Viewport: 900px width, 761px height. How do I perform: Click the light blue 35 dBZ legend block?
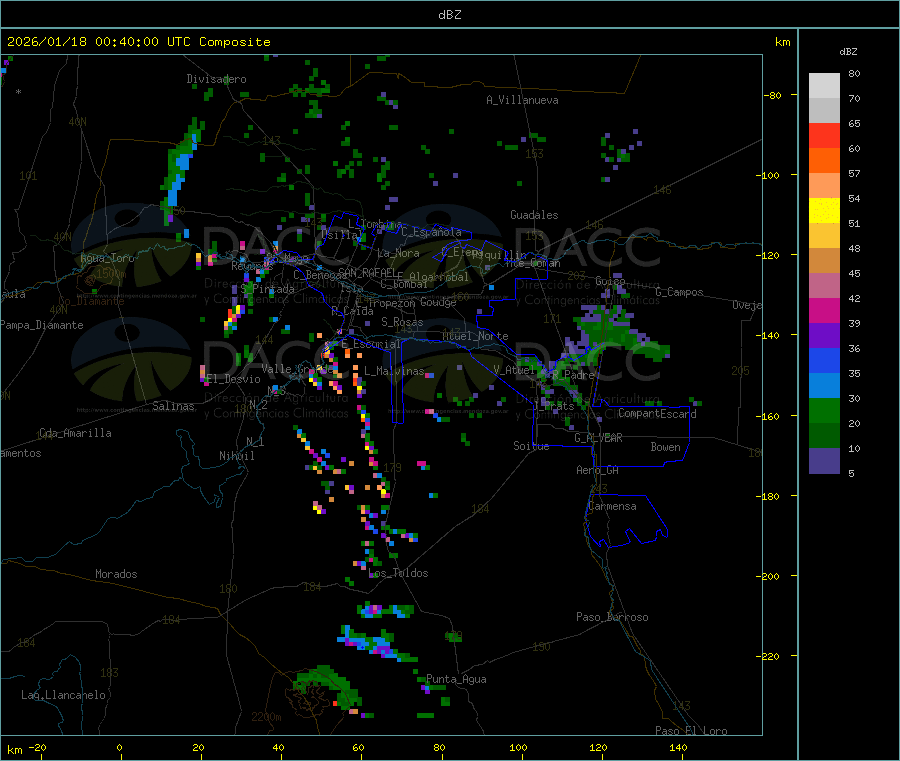[x=824, y=385]
